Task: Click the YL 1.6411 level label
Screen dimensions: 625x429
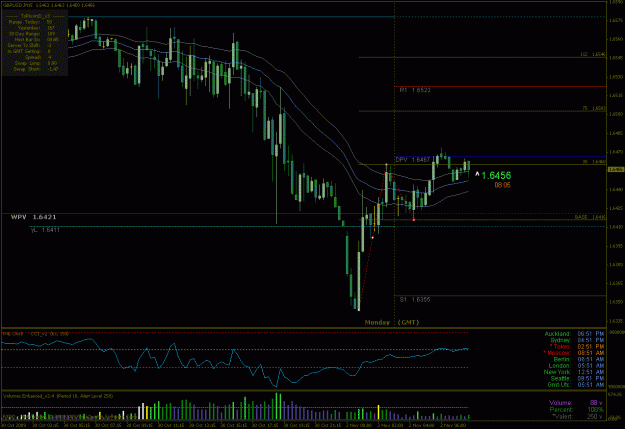Action: coord(45,230)
